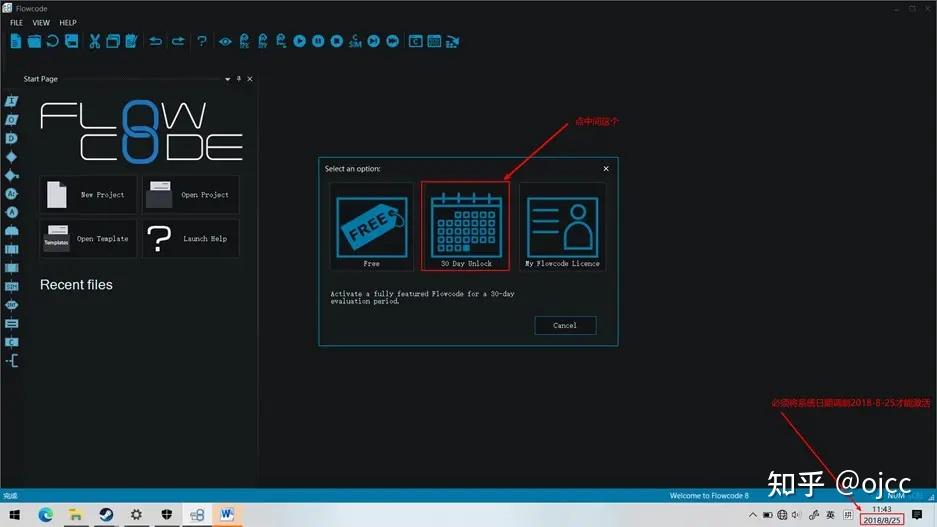Open the VIEW menu
The image size is (937, 527).
41,23
